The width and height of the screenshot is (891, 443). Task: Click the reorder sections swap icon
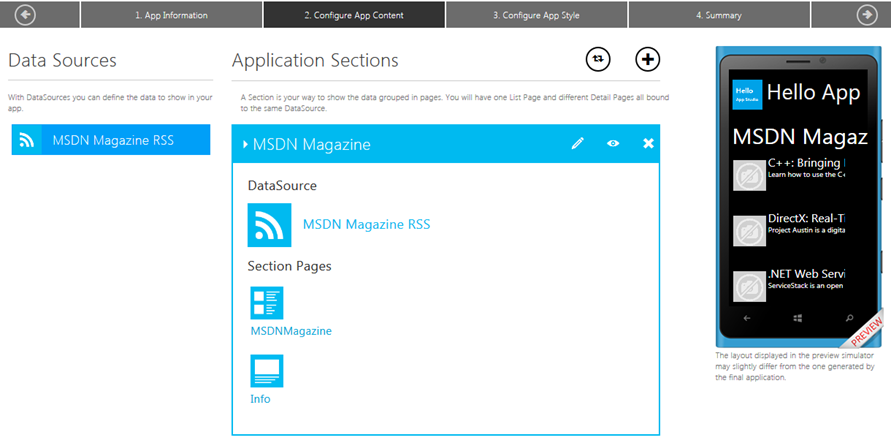[x=598, y=59]
